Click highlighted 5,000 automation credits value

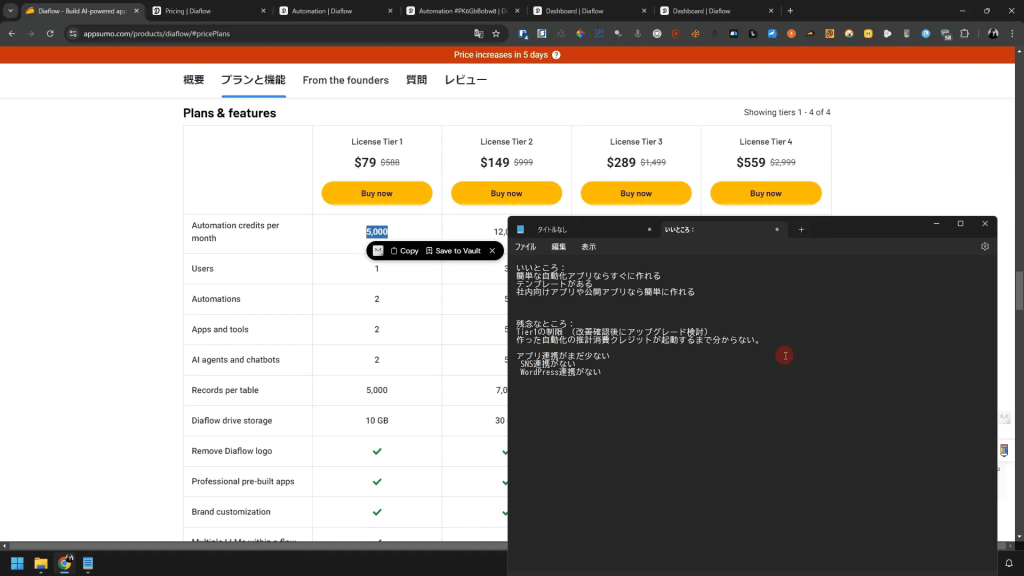(x=377, y=231)
